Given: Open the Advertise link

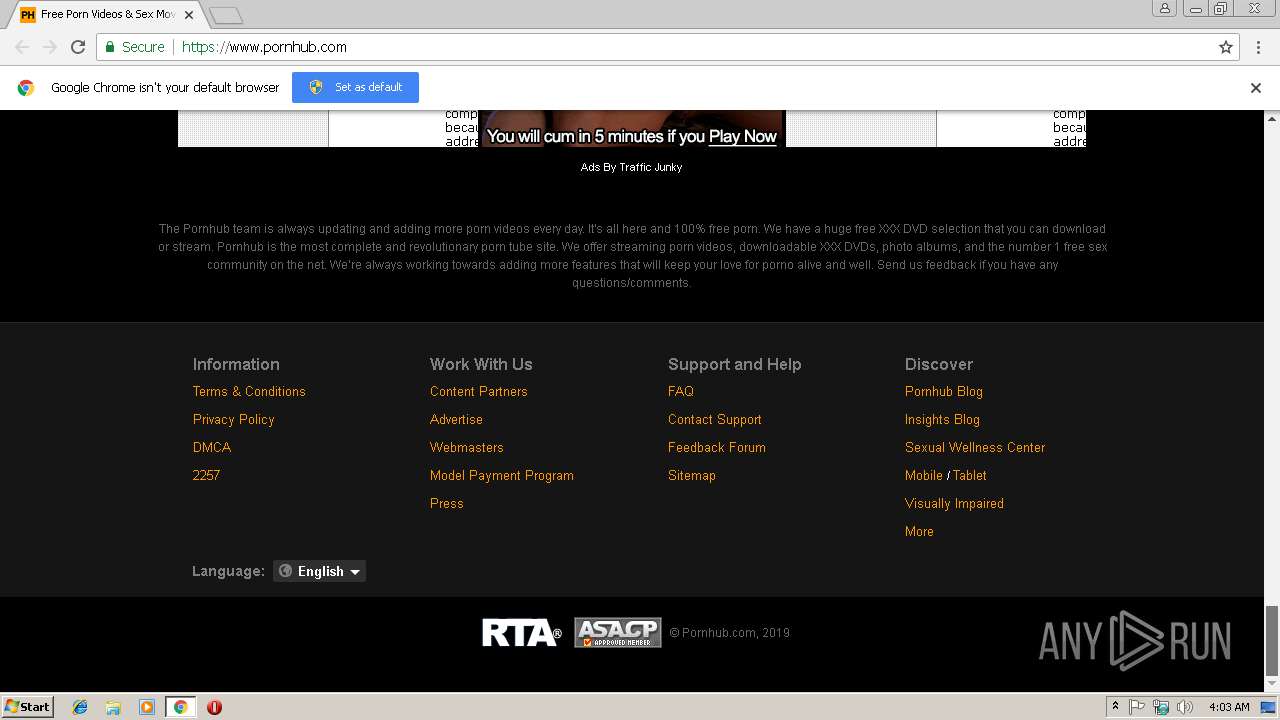Looking at the screenshot, I should pos(456,419).
